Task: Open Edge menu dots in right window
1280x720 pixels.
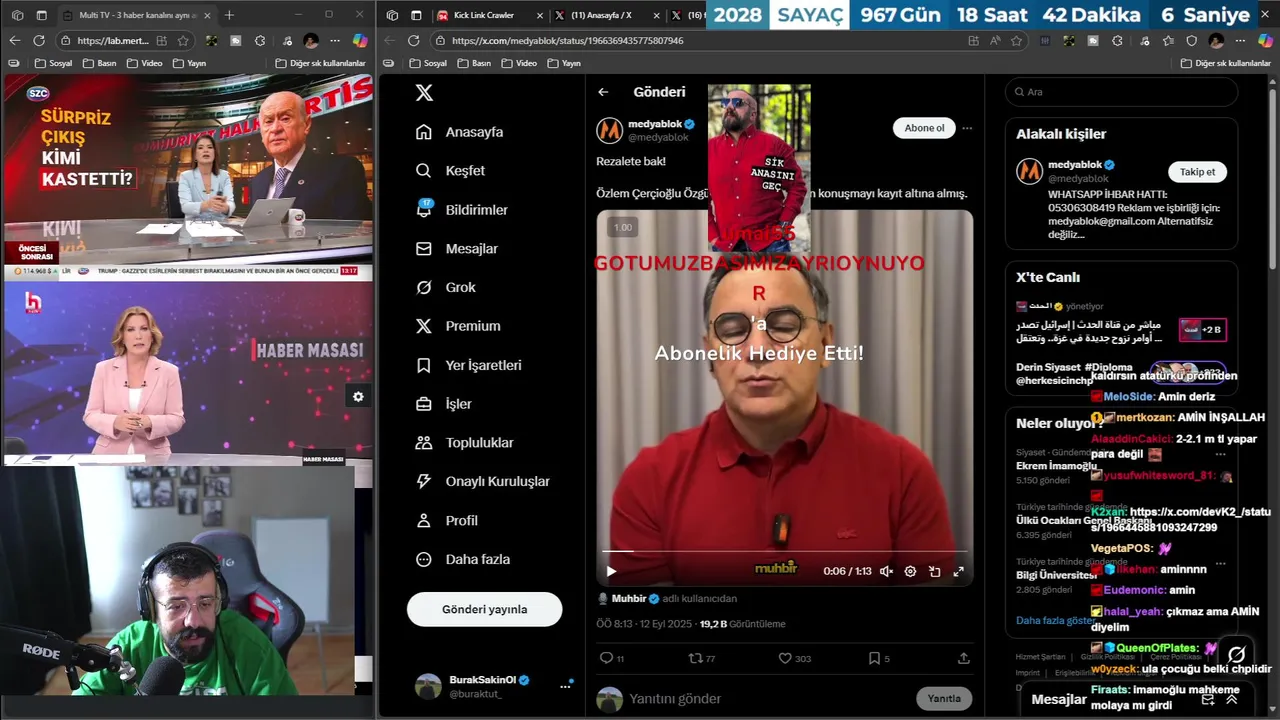Action: [1240, 41]
